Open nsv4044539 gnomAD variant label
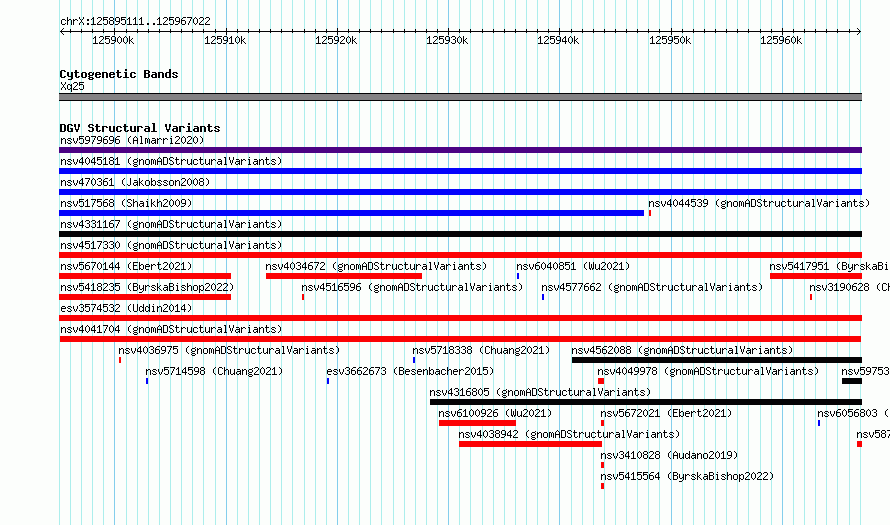Viewport: 890px width, 525px height. (759, 203)
